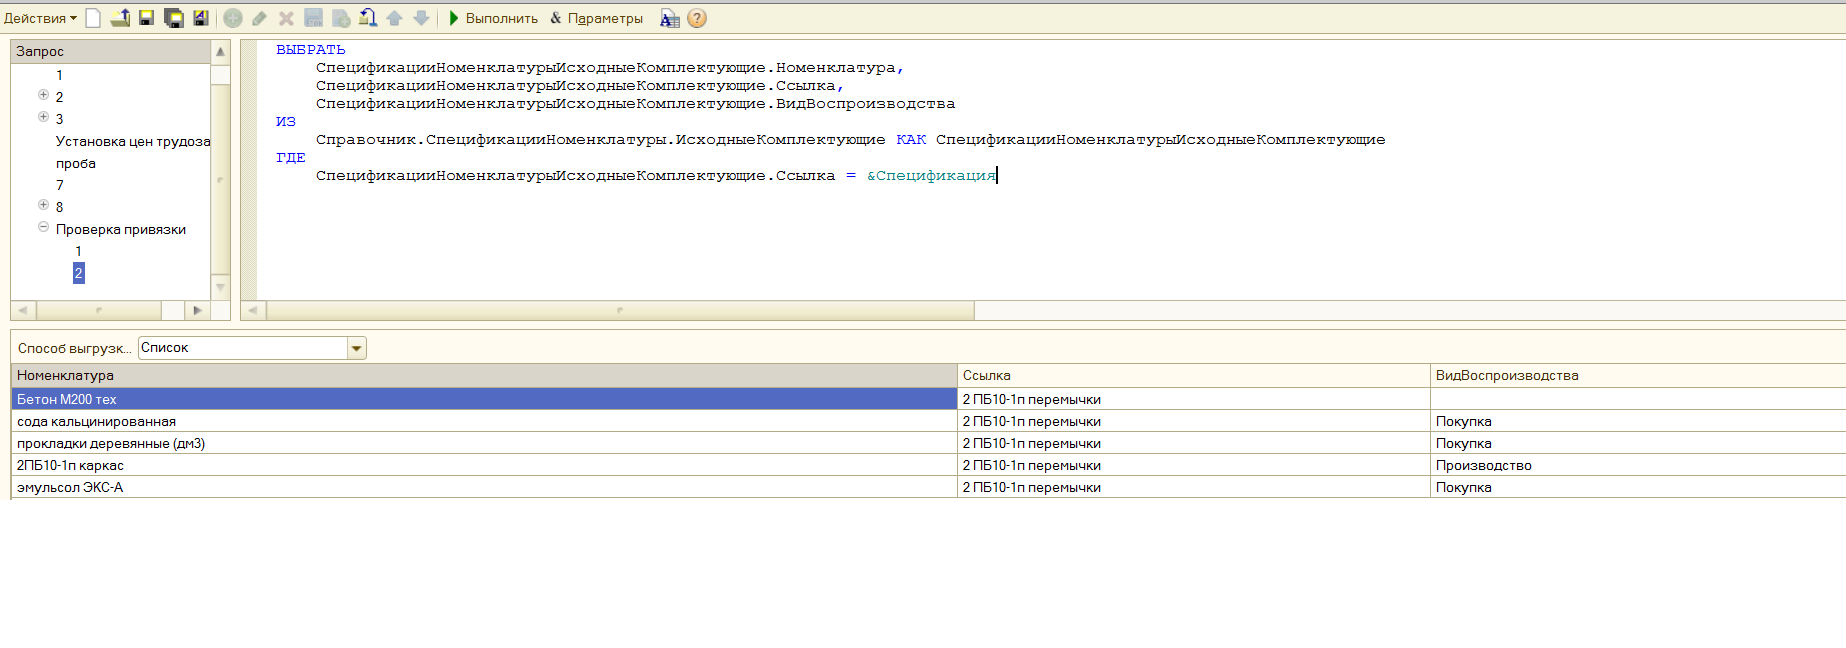Sort by Ссылка column header
Image resolution: width=1846 pixels, height=648 pixels.
tap(1194, 376)
